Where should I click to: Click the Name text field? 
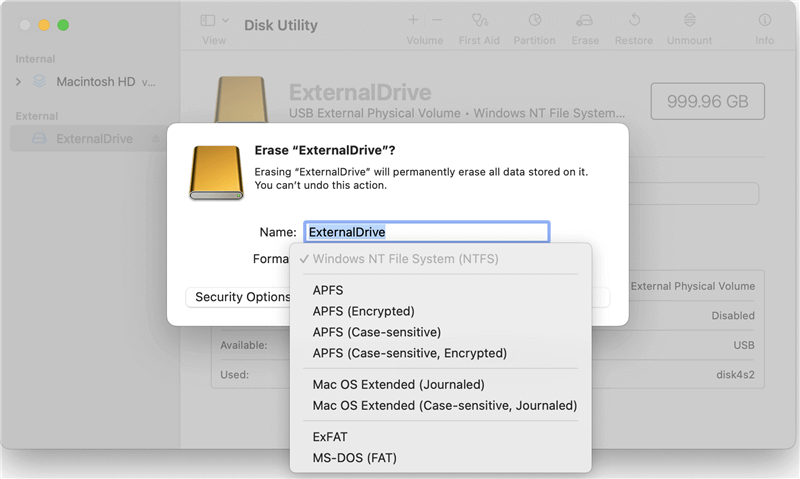426,232
